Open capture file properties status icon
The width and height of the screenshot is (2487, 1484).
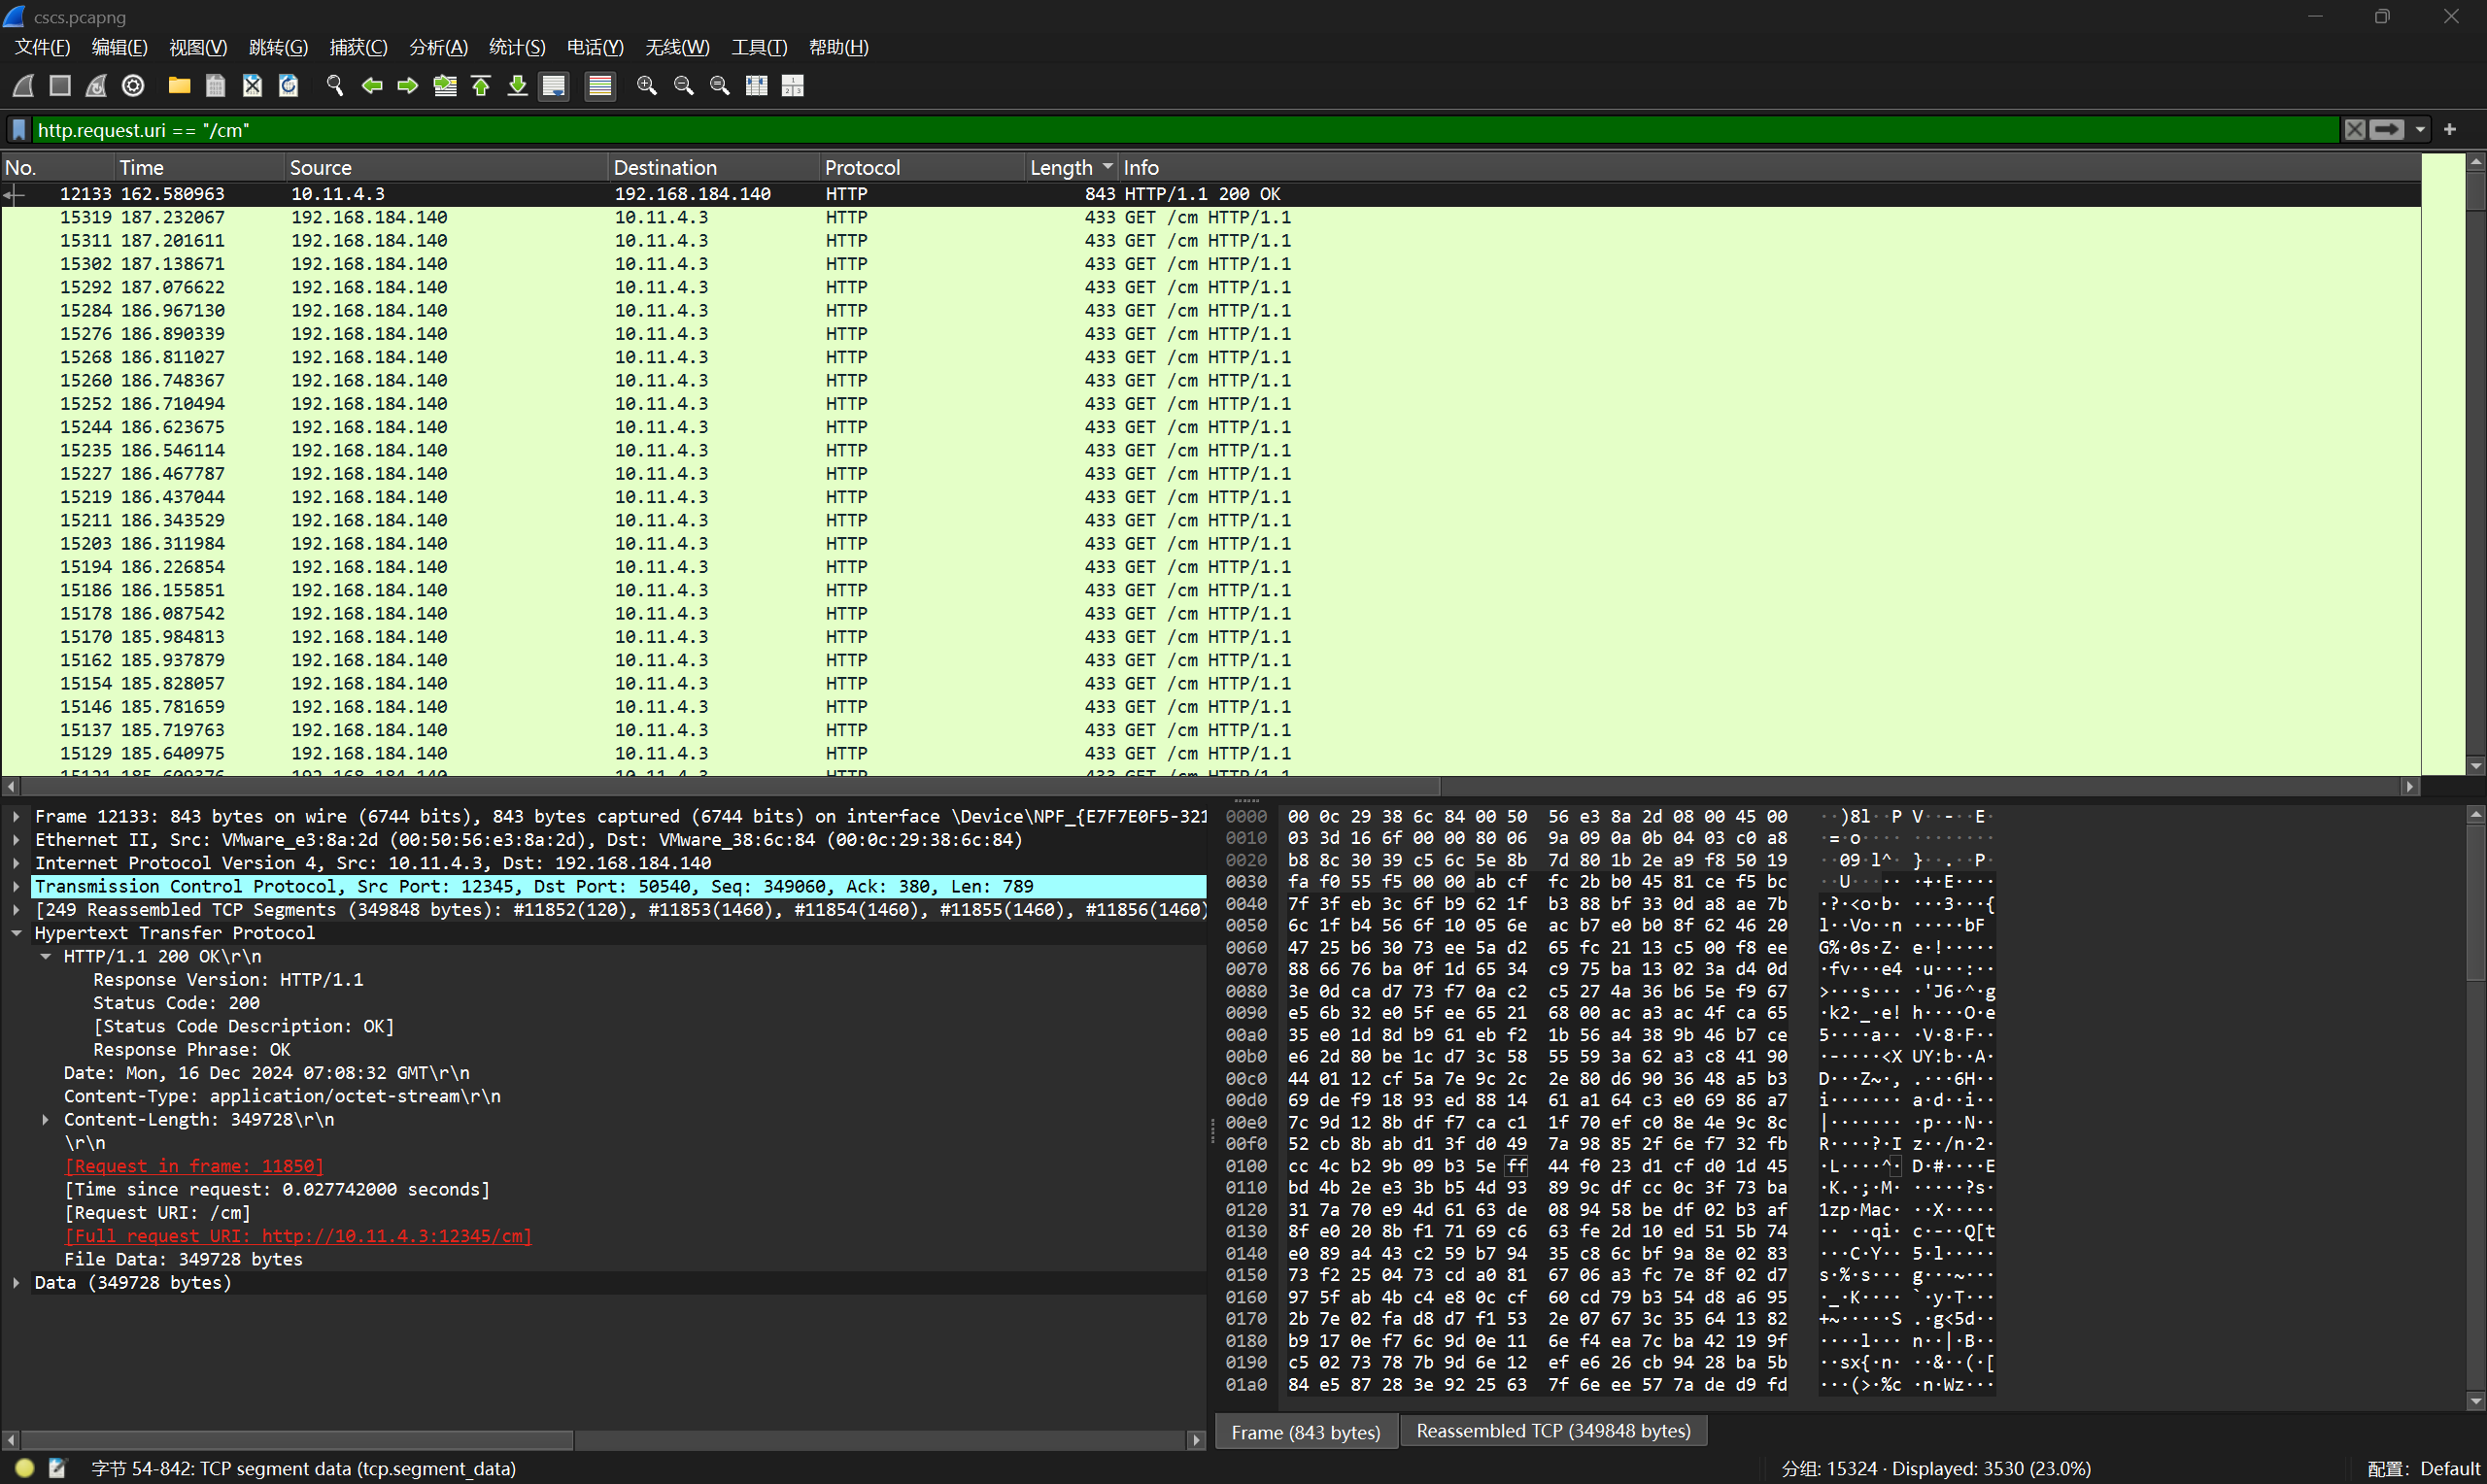tap(57, 1468)
